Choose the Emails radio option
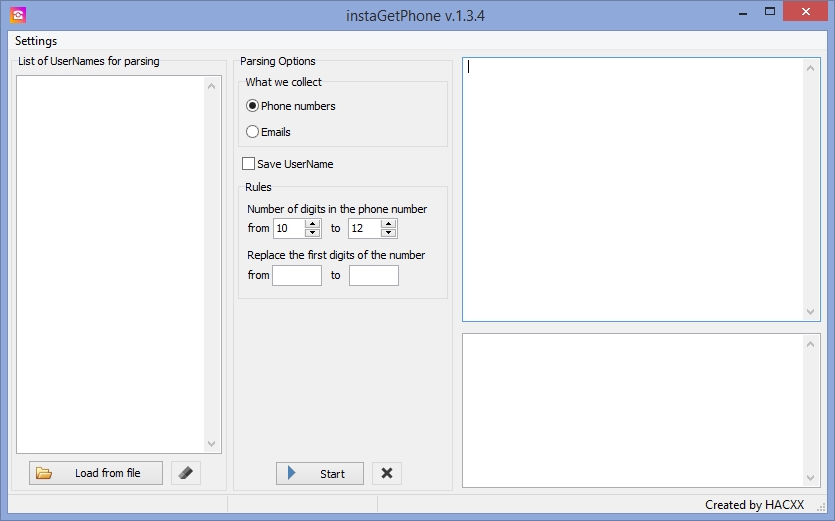This screenshot has width=835, height=521. [x=252, y=132]
